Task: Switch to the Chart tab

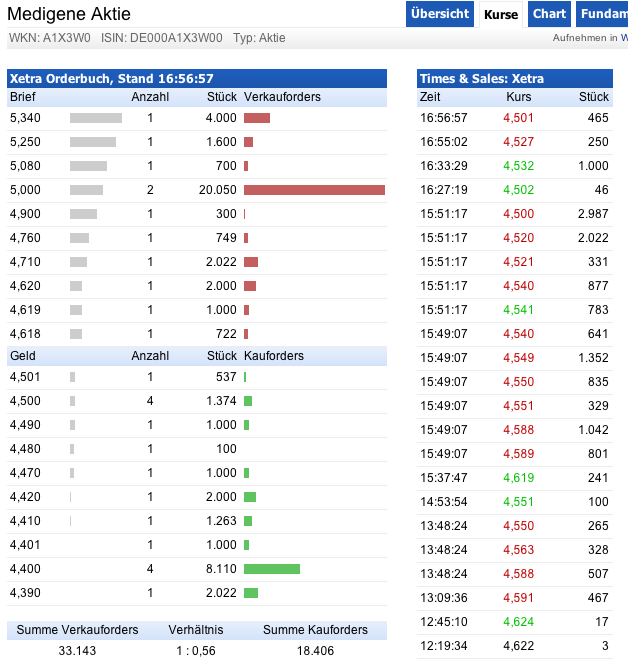Action: point(549,14)
